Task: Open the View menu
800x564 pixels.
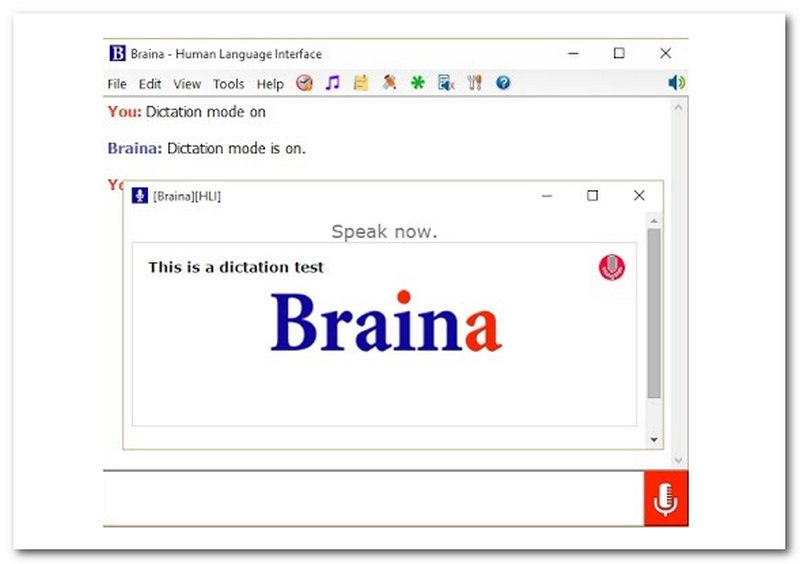Action: pyautogui.click(x=187, y=84)
